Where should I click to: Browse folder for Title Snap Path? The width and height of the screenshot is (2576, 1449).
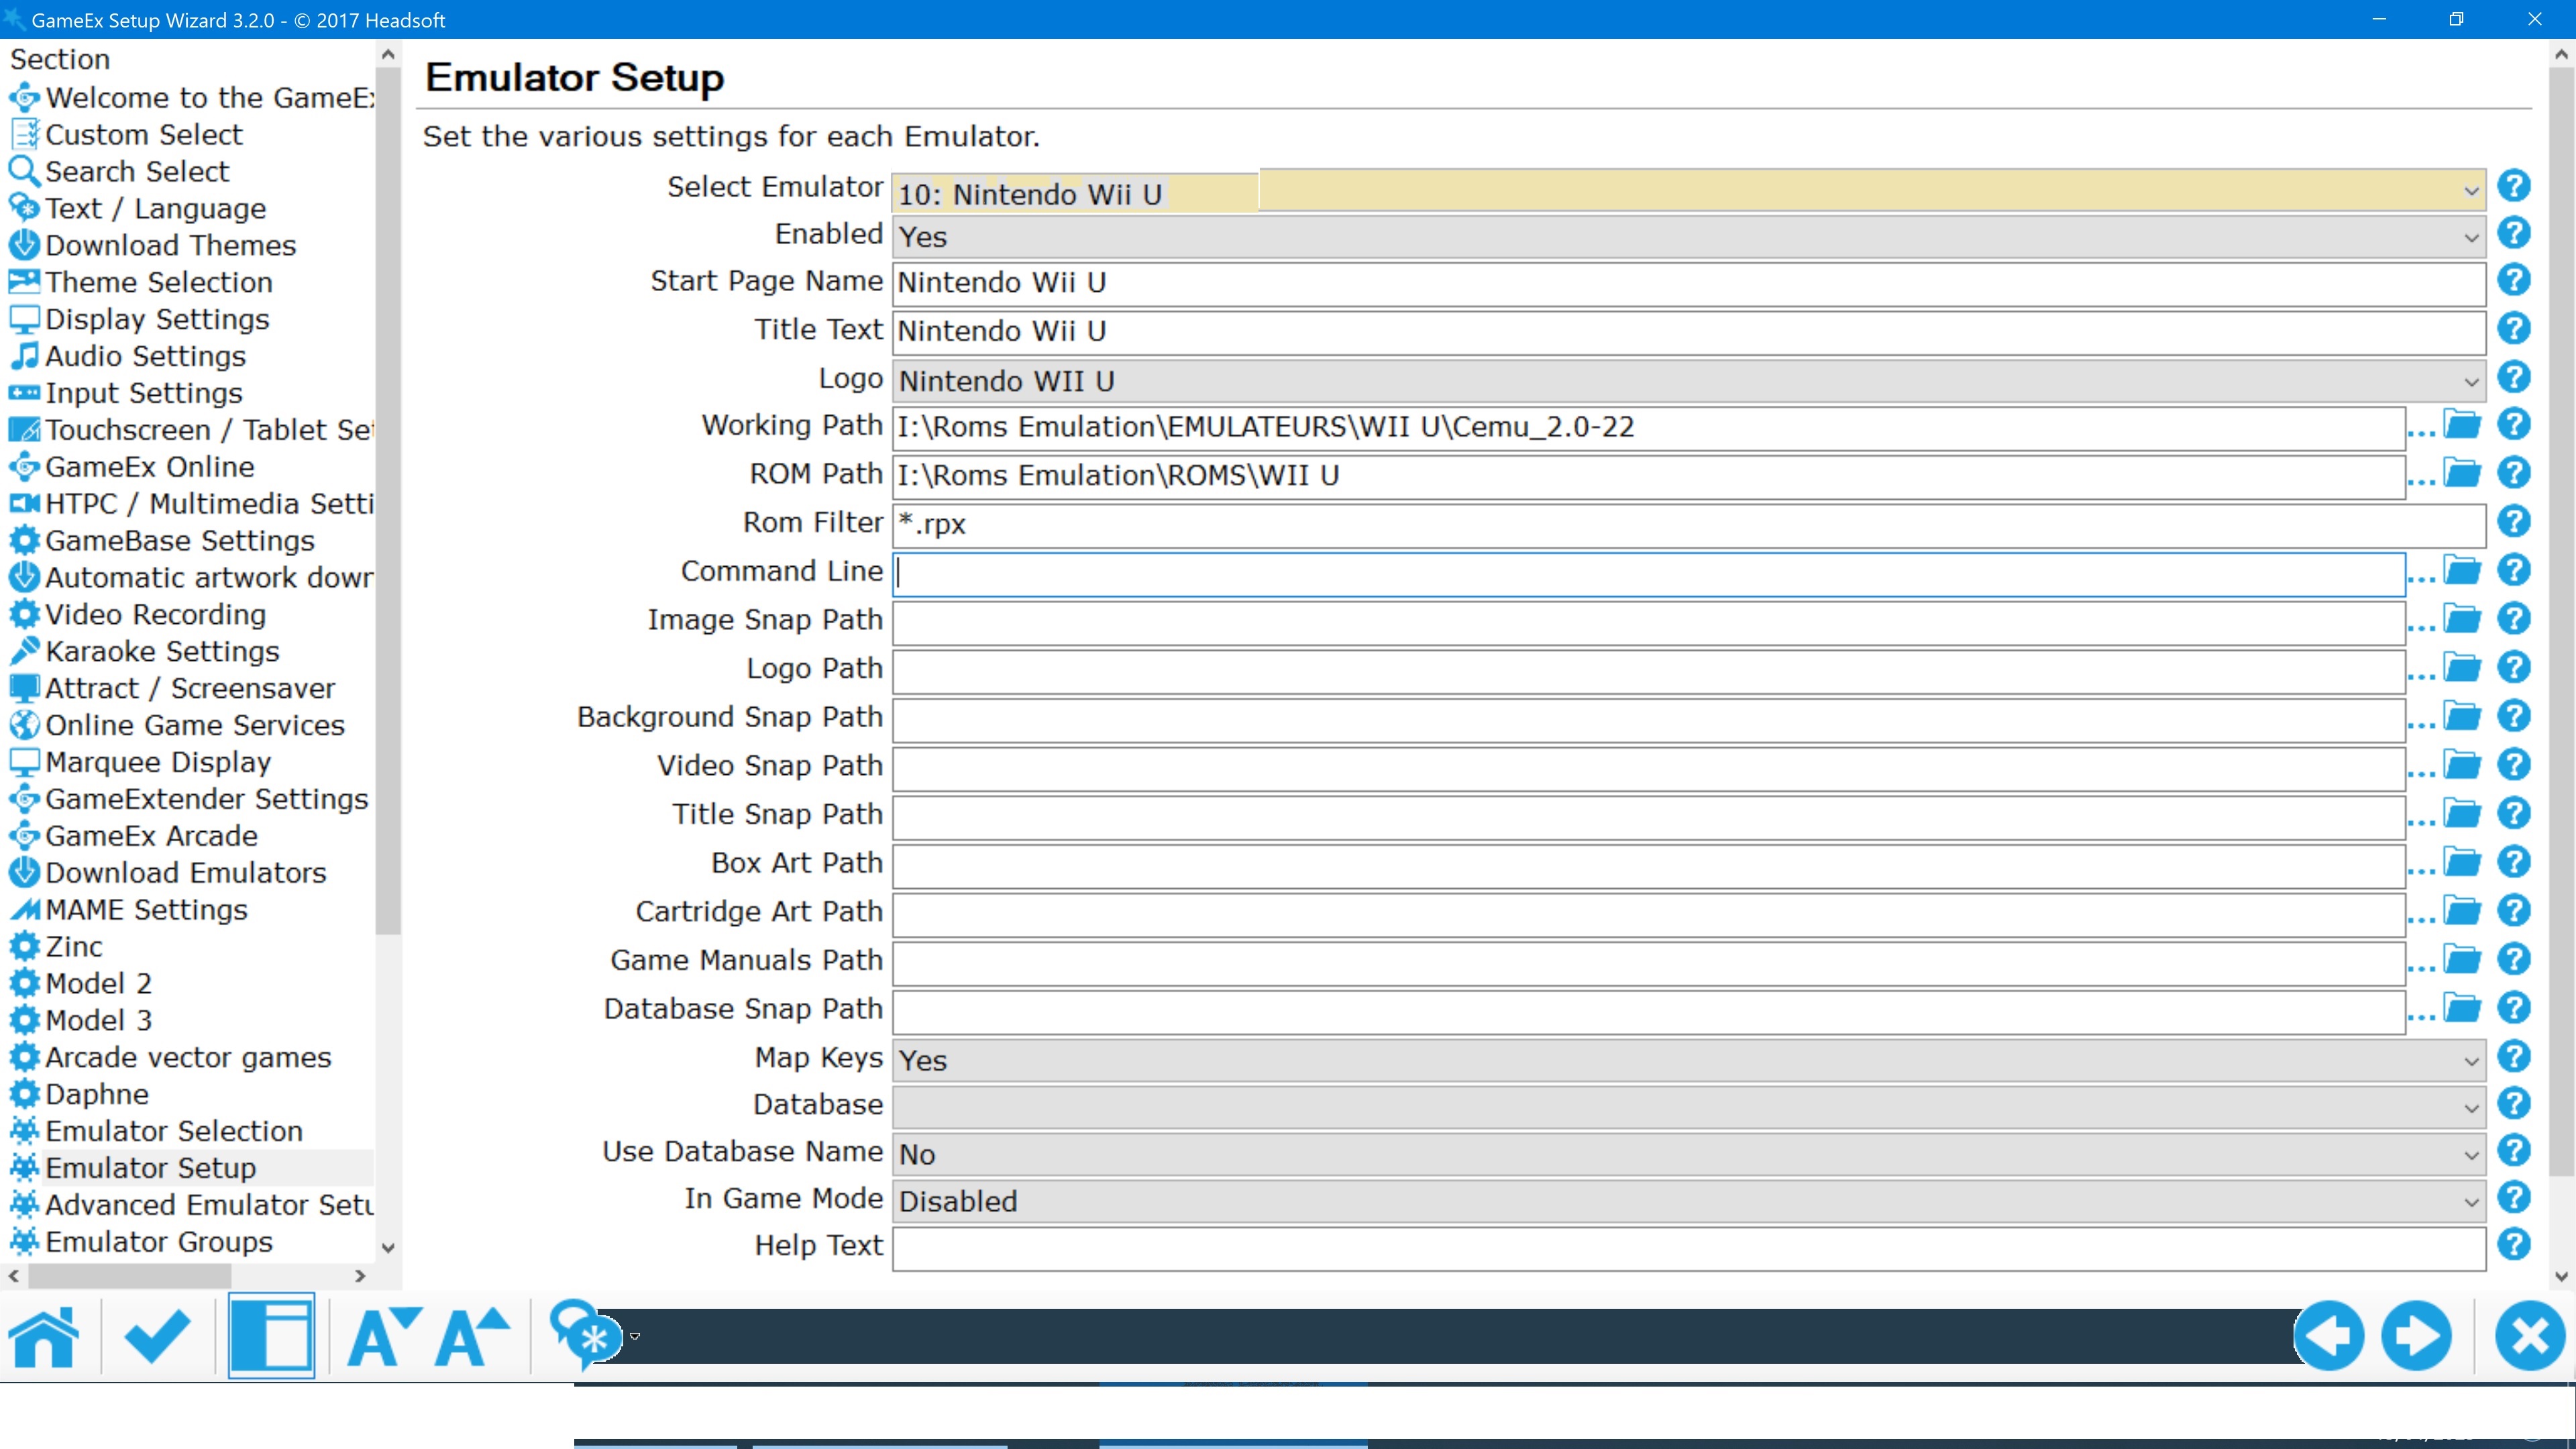click(2462, 814)
